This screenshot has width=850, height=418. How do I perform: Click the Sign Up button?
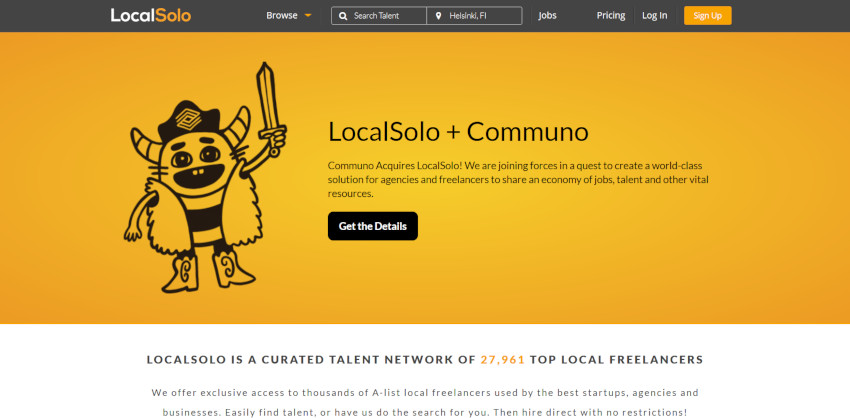(707, 16)
